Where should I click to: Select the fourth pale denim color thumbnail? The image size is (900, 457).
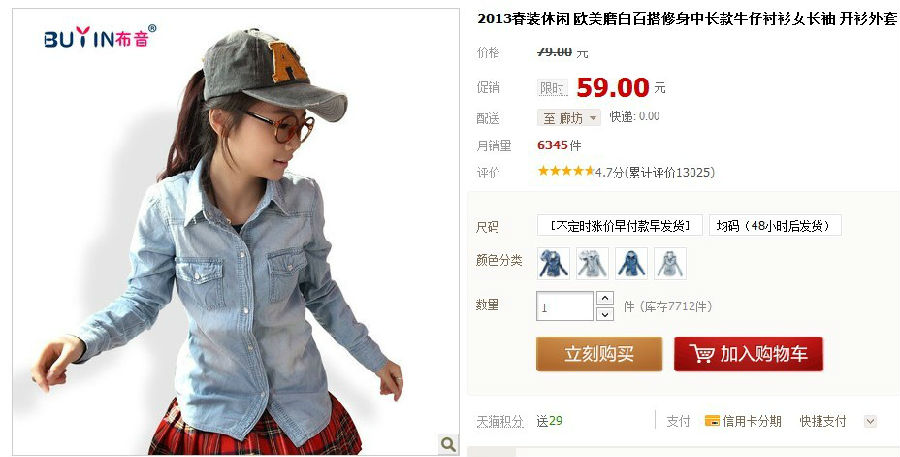670,263
